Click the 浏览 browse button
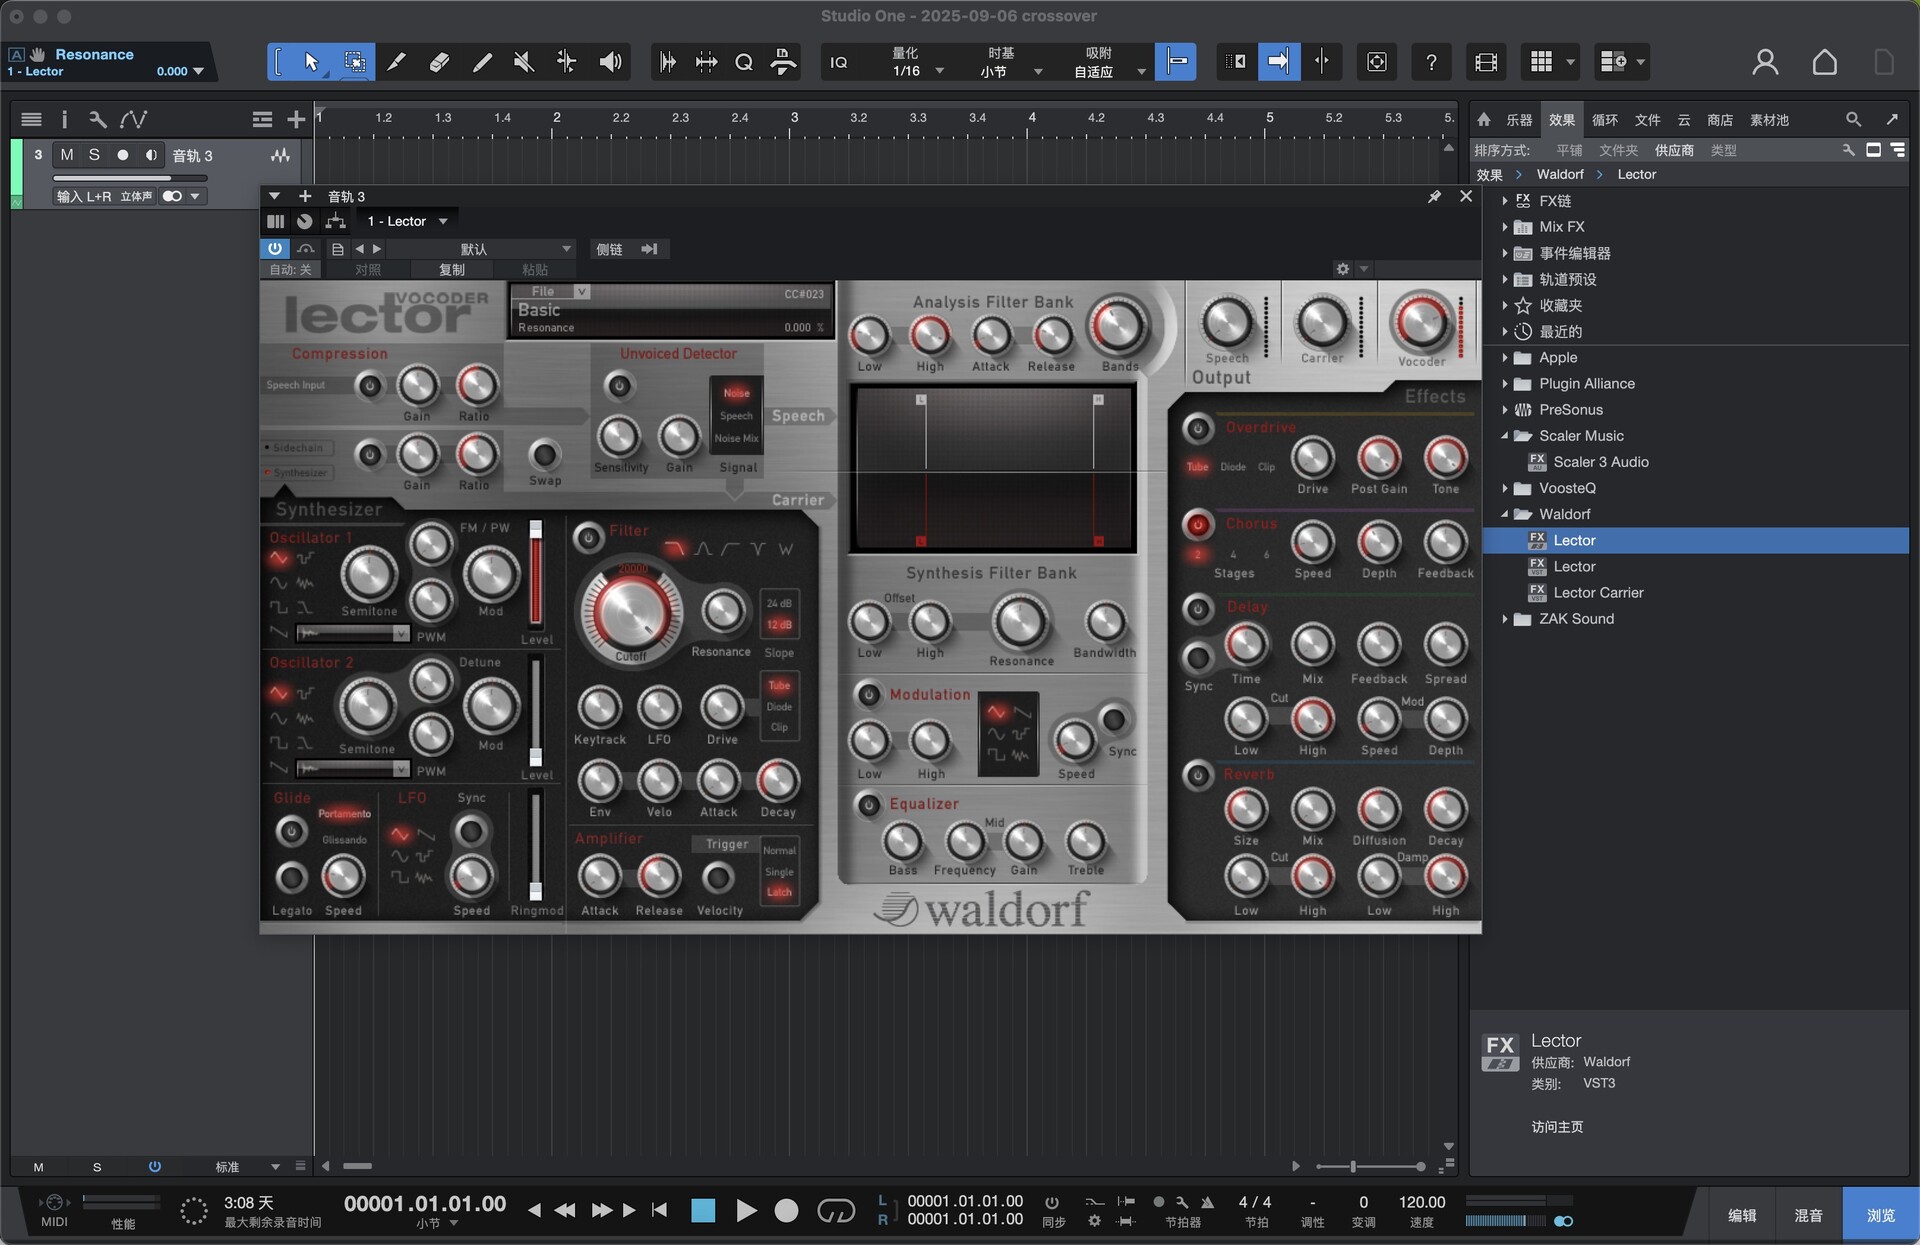 1880,1215
